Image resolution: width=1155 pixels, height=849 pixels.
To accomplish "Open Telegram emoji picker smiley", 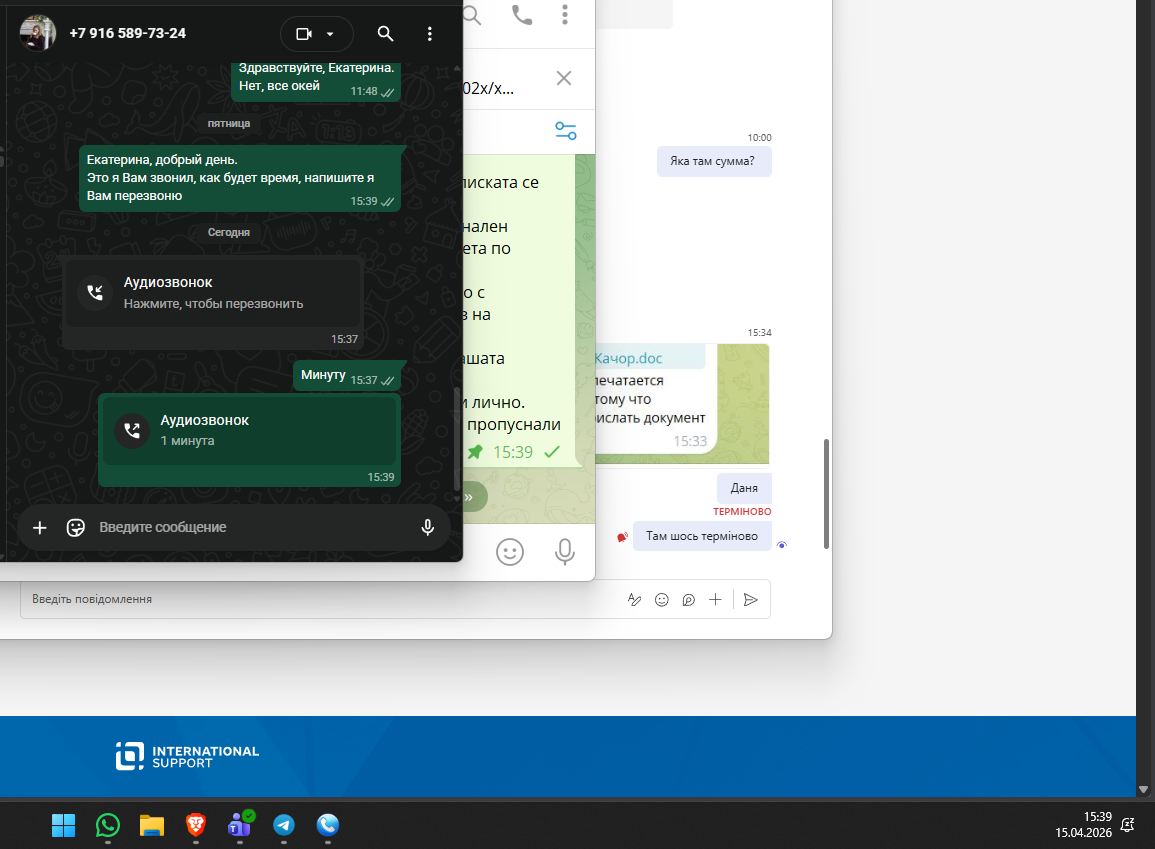I will [510, 552].
